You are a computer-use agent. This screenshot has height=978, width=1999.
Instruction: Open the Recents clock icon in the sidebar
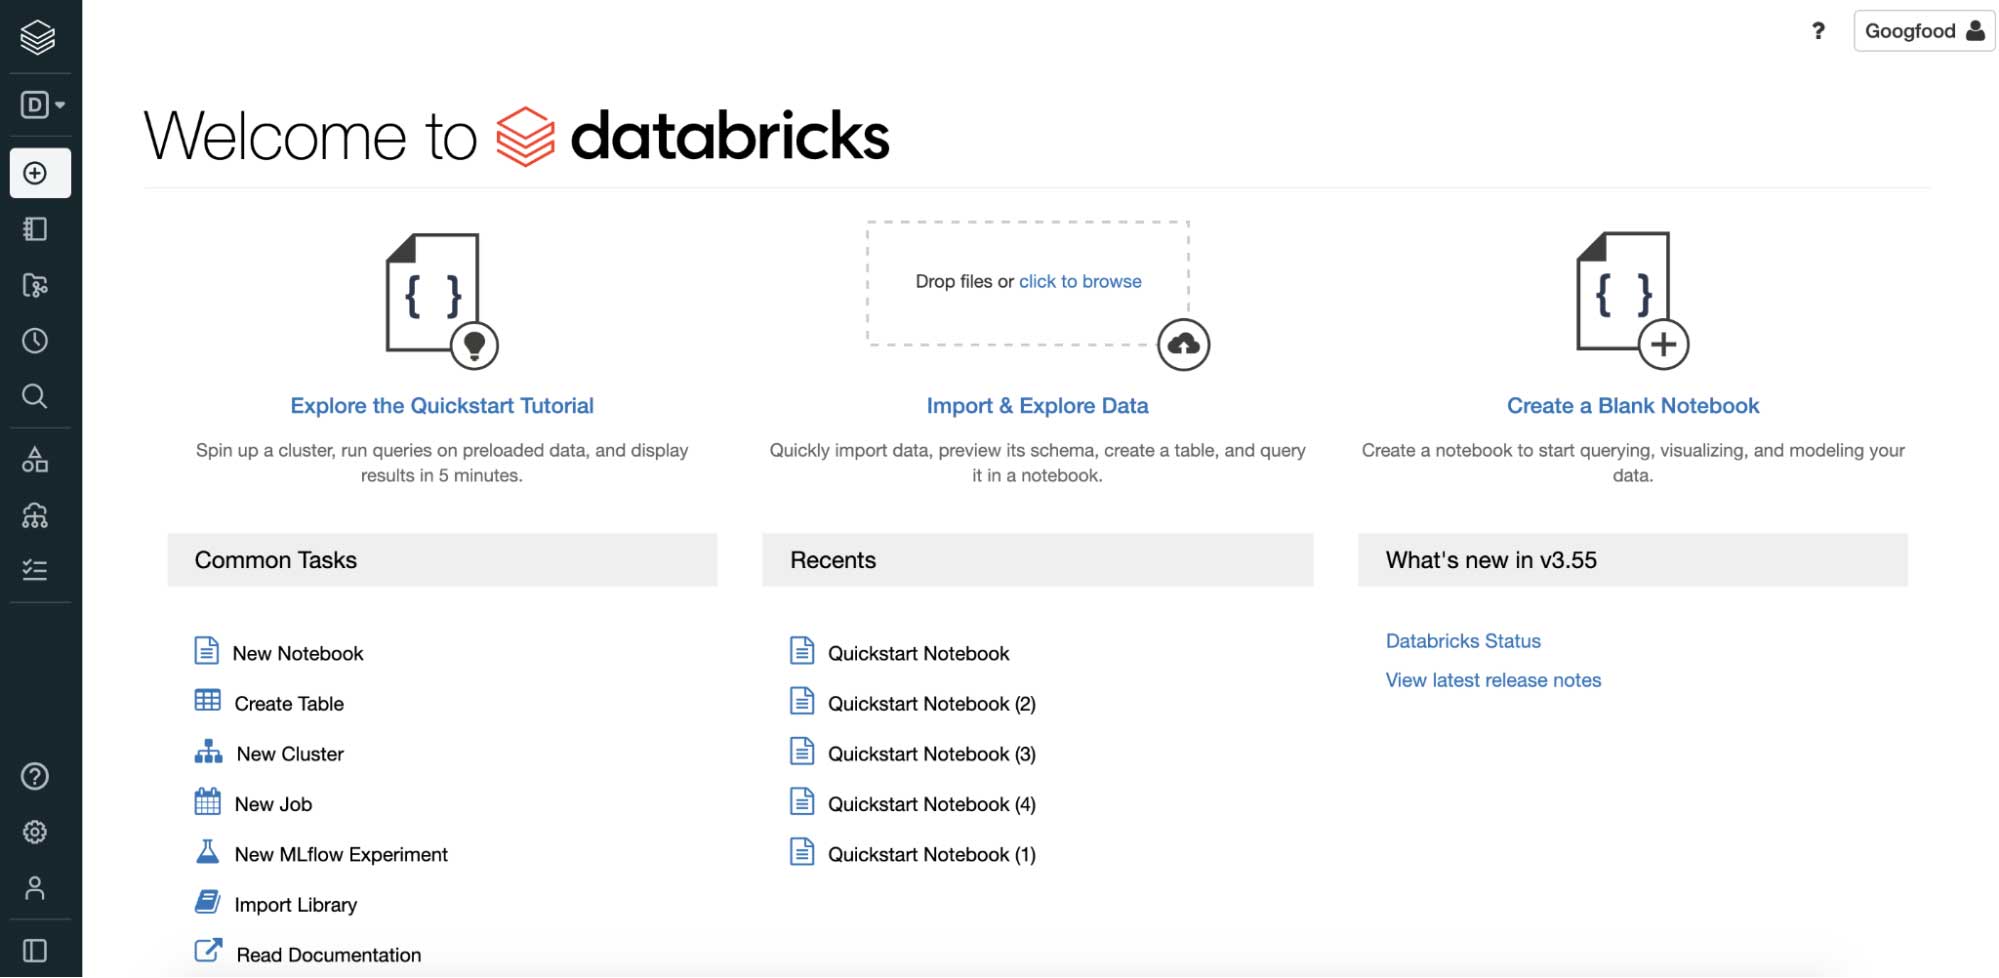[x=36, y=341]
